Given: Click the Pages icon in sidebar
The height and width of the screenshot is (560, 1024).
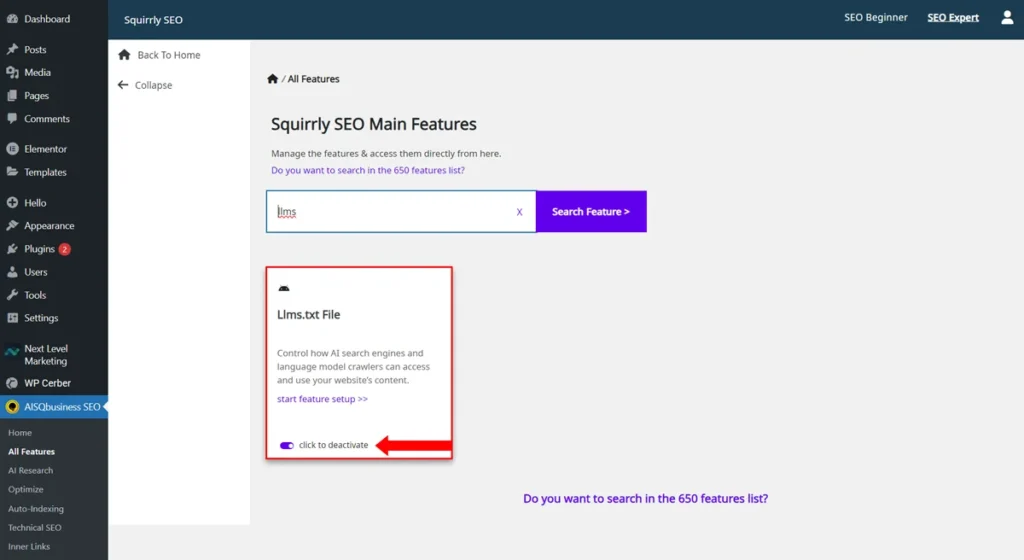Looking at the screenshot, I should [x=12, y=95].
